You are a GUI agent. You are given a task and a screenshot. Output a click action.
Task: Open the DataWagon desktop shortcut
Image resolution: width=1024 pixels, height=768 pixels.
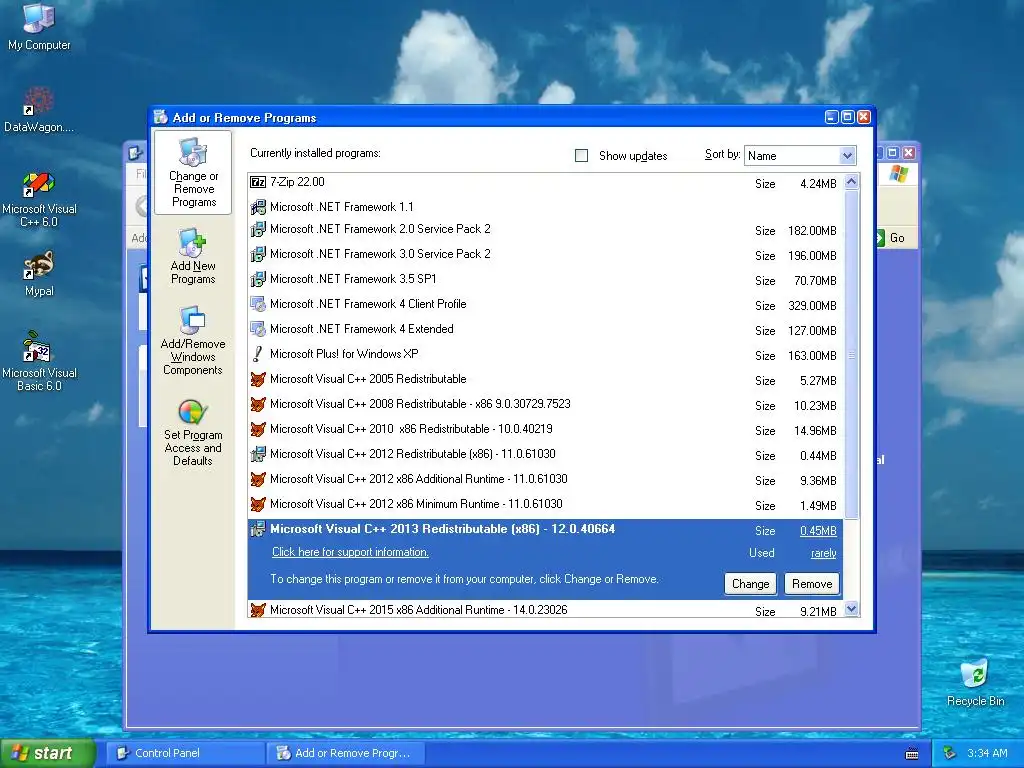click(39, 109)
